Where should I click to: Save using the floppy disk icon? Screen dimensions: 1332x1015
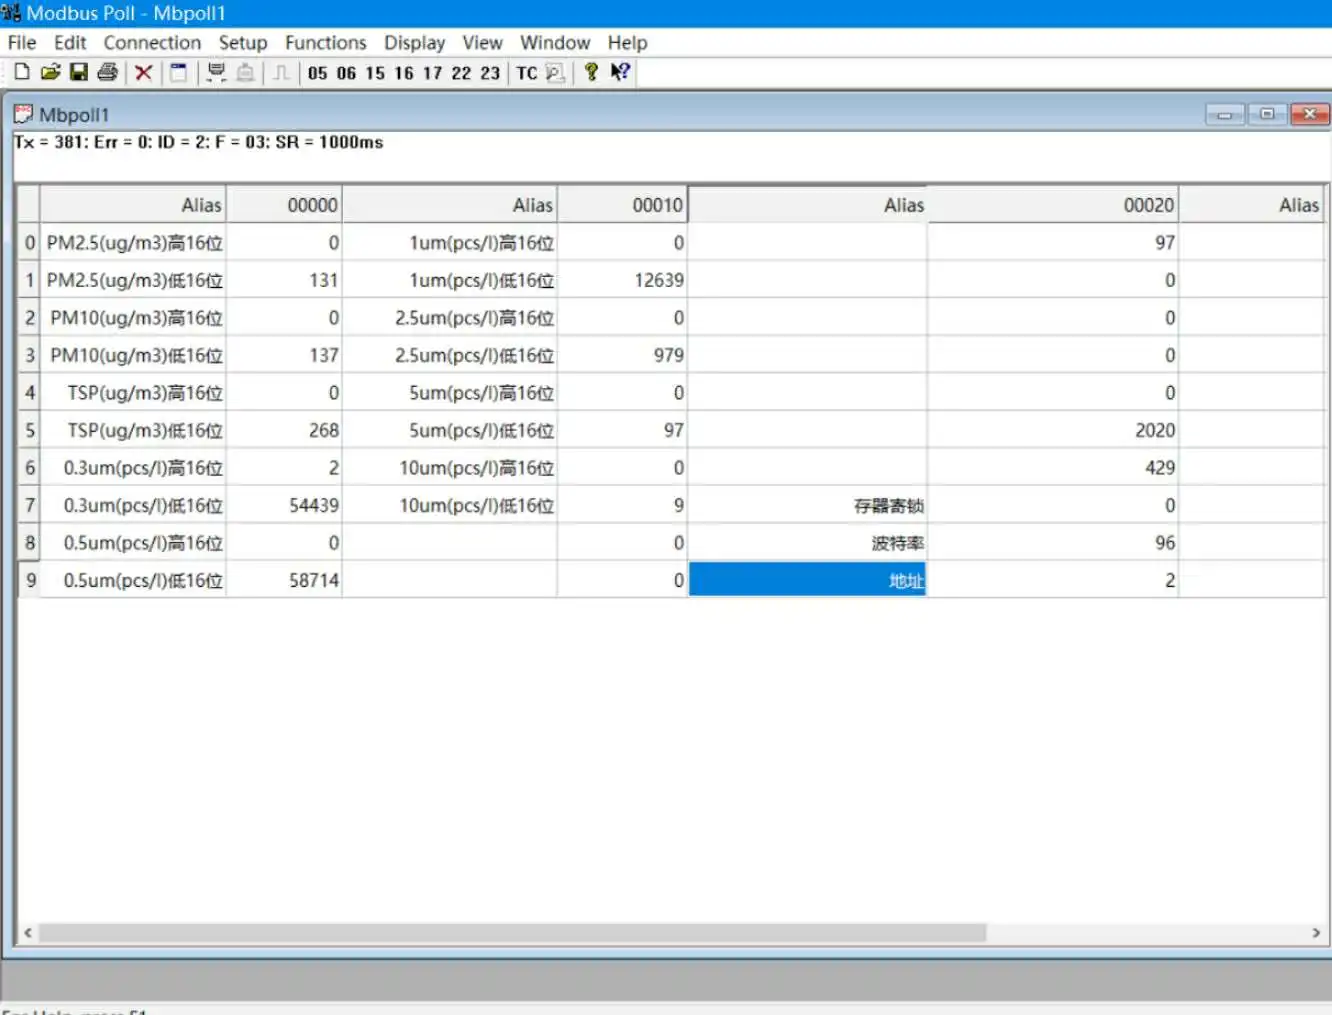pos(78,72)
